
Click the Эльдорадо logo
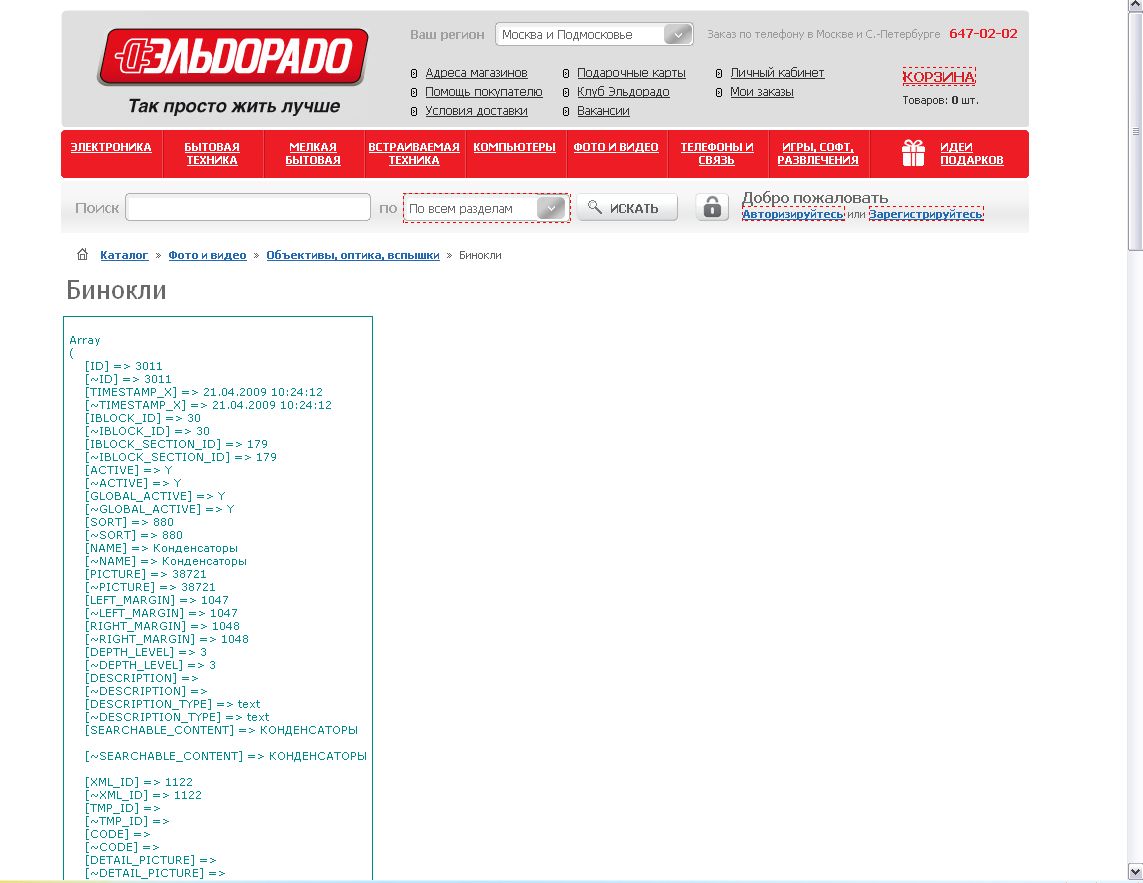click(233, 57)
